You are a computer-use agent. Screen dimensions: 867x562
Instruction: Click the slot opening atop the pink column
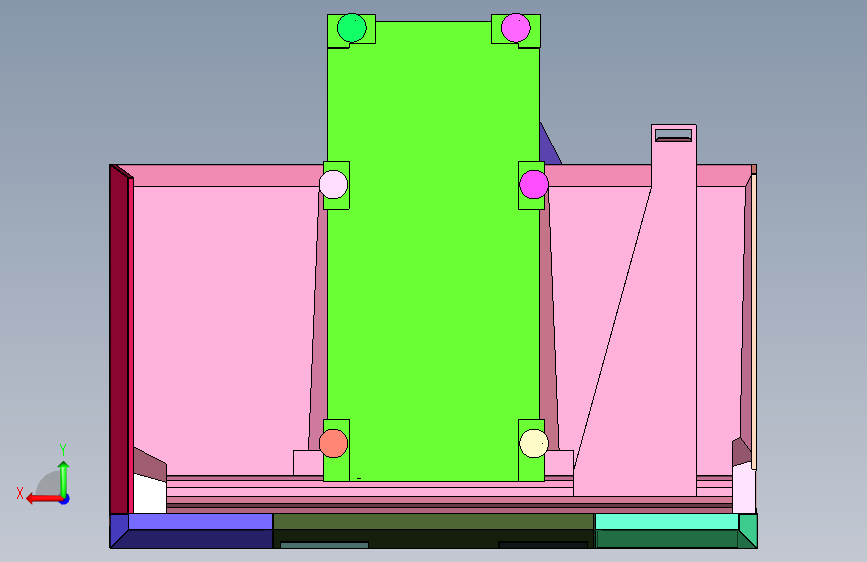(x=673, y=136)
